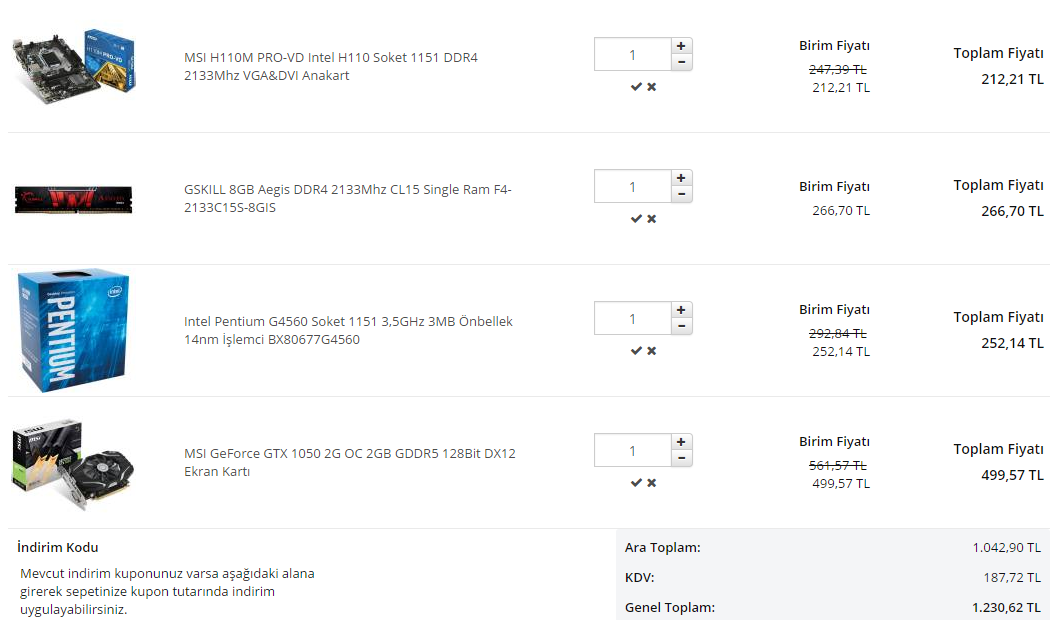Click quantity field for GSKILL 8GB RAM
This screenshot has width=1055, height=620.
(632, 186)
